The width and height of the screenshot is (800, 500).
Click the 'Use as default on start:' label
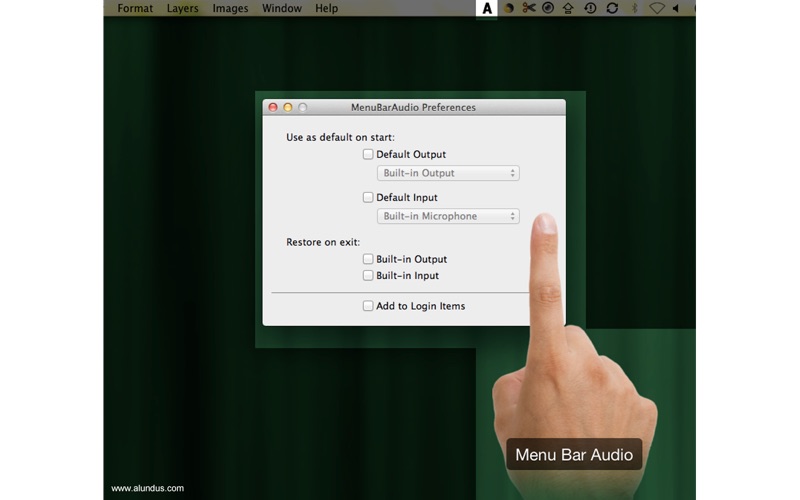tap(340, 137)
